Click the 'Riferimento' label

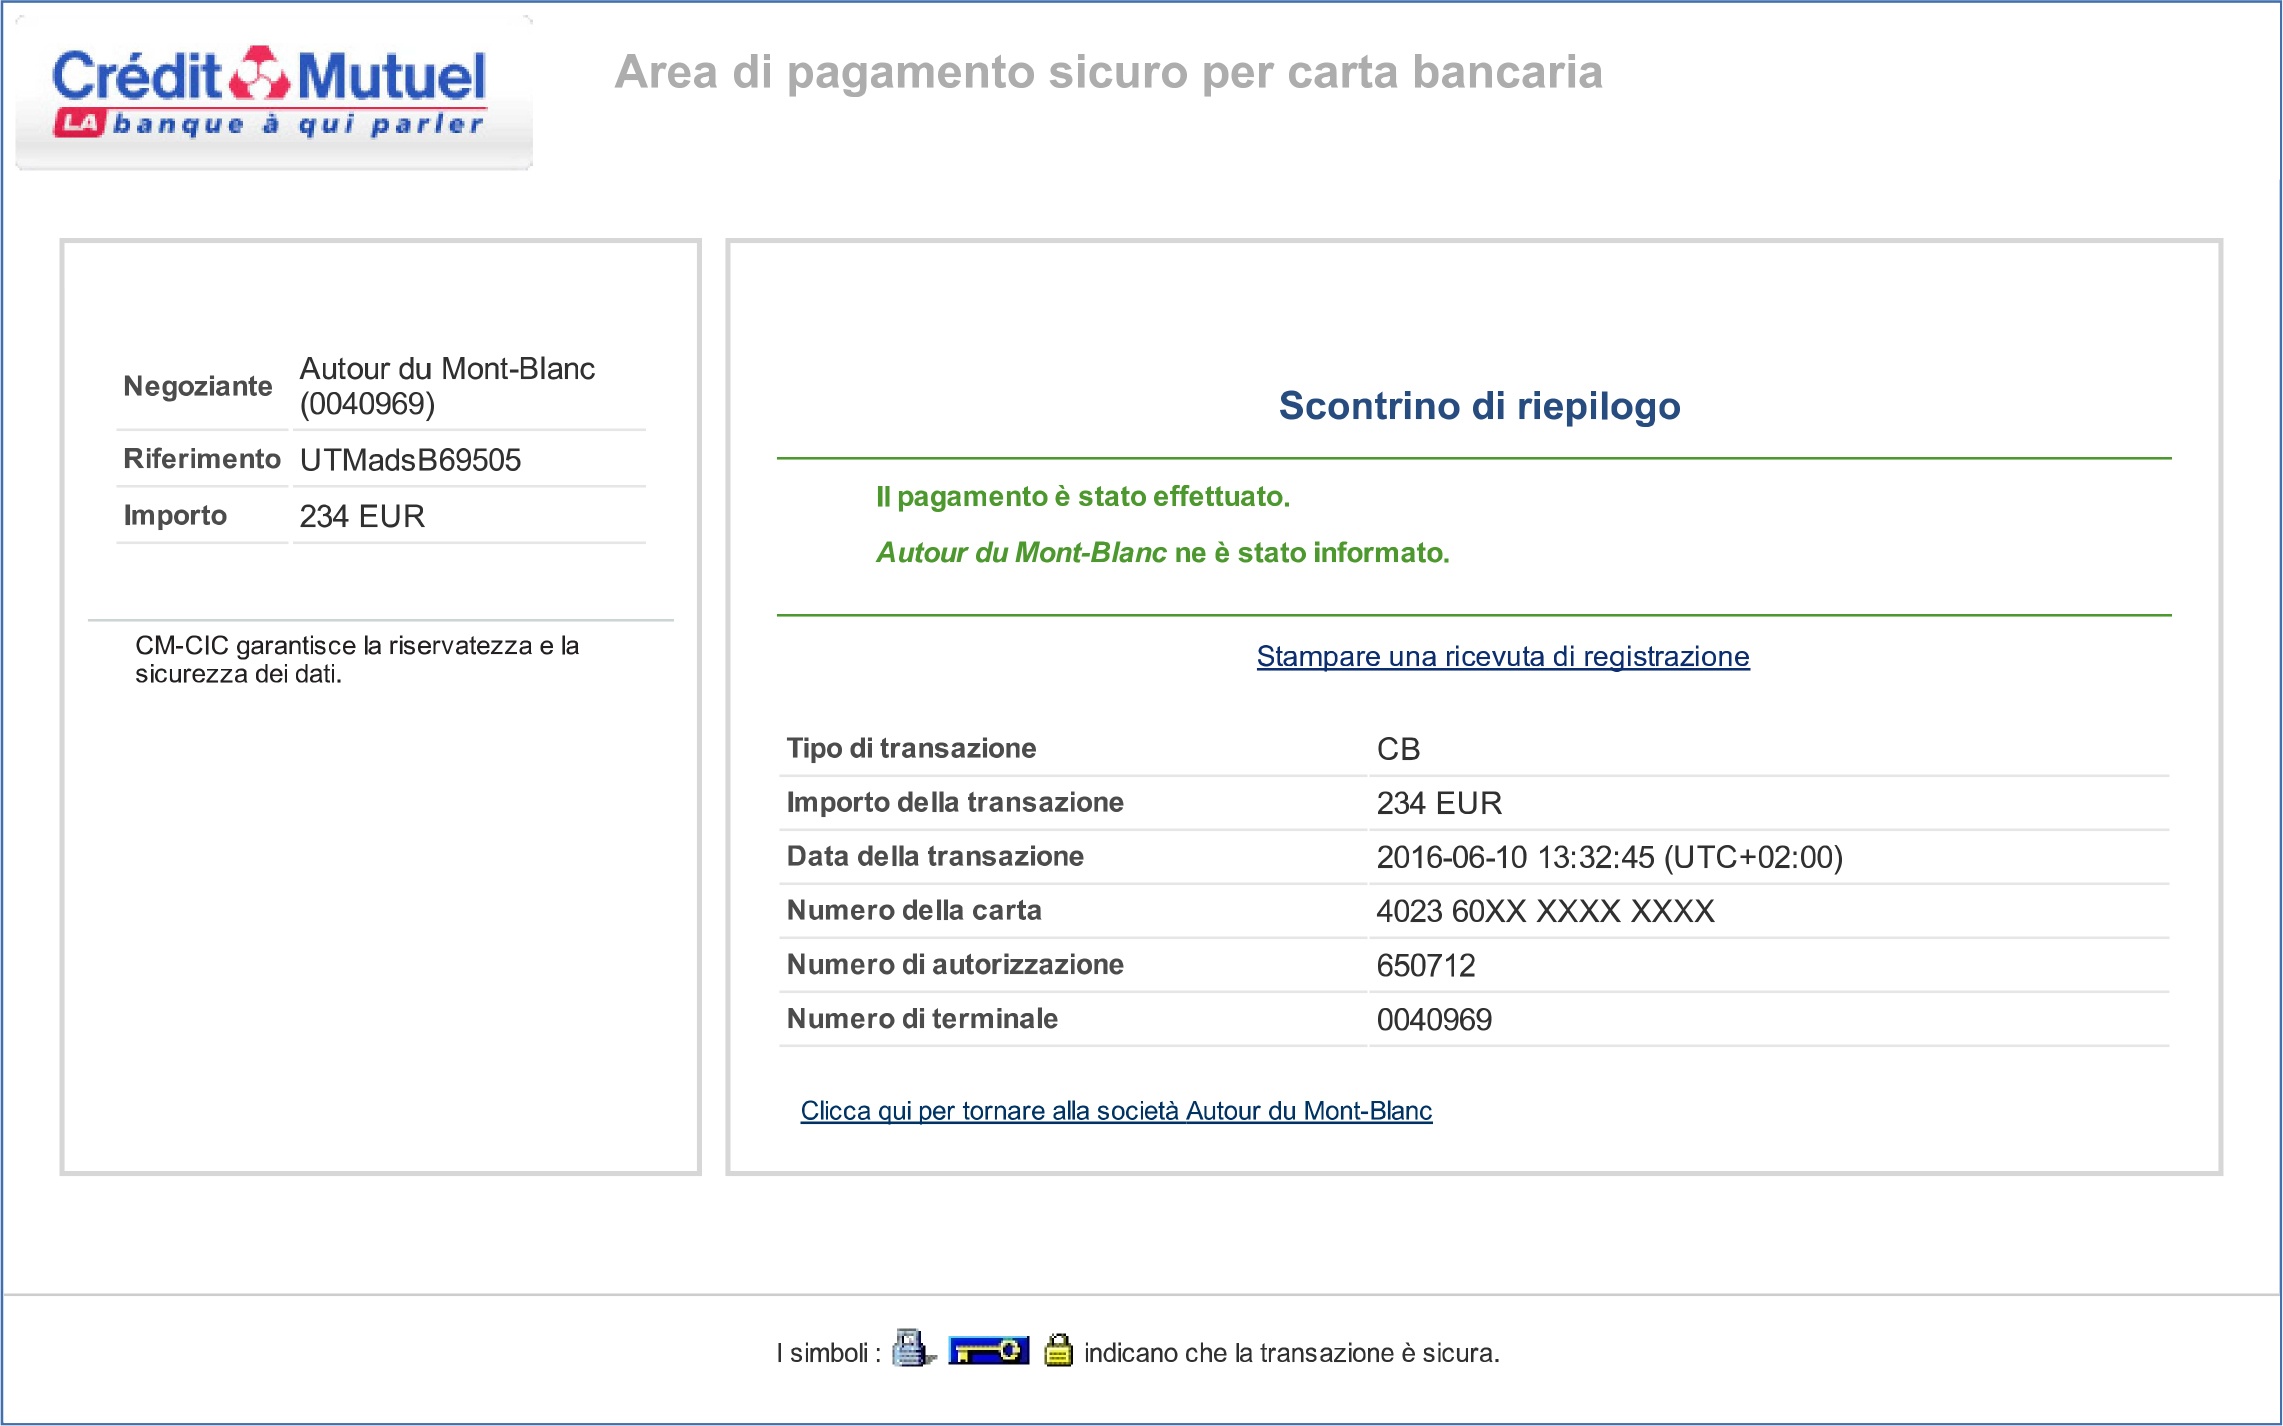click(x=202, y=459)
